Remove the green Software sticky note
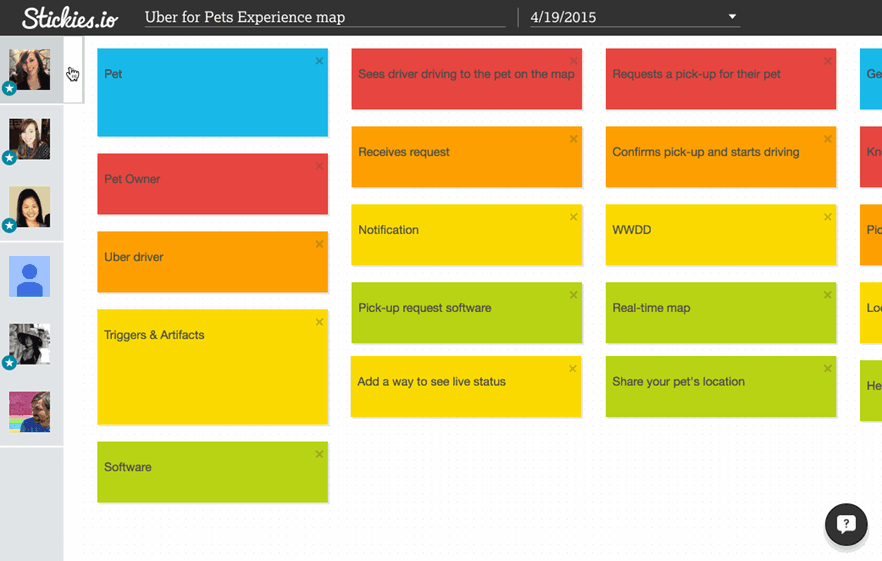This screenshot has width=882, height=561. (x=319, y=454)
